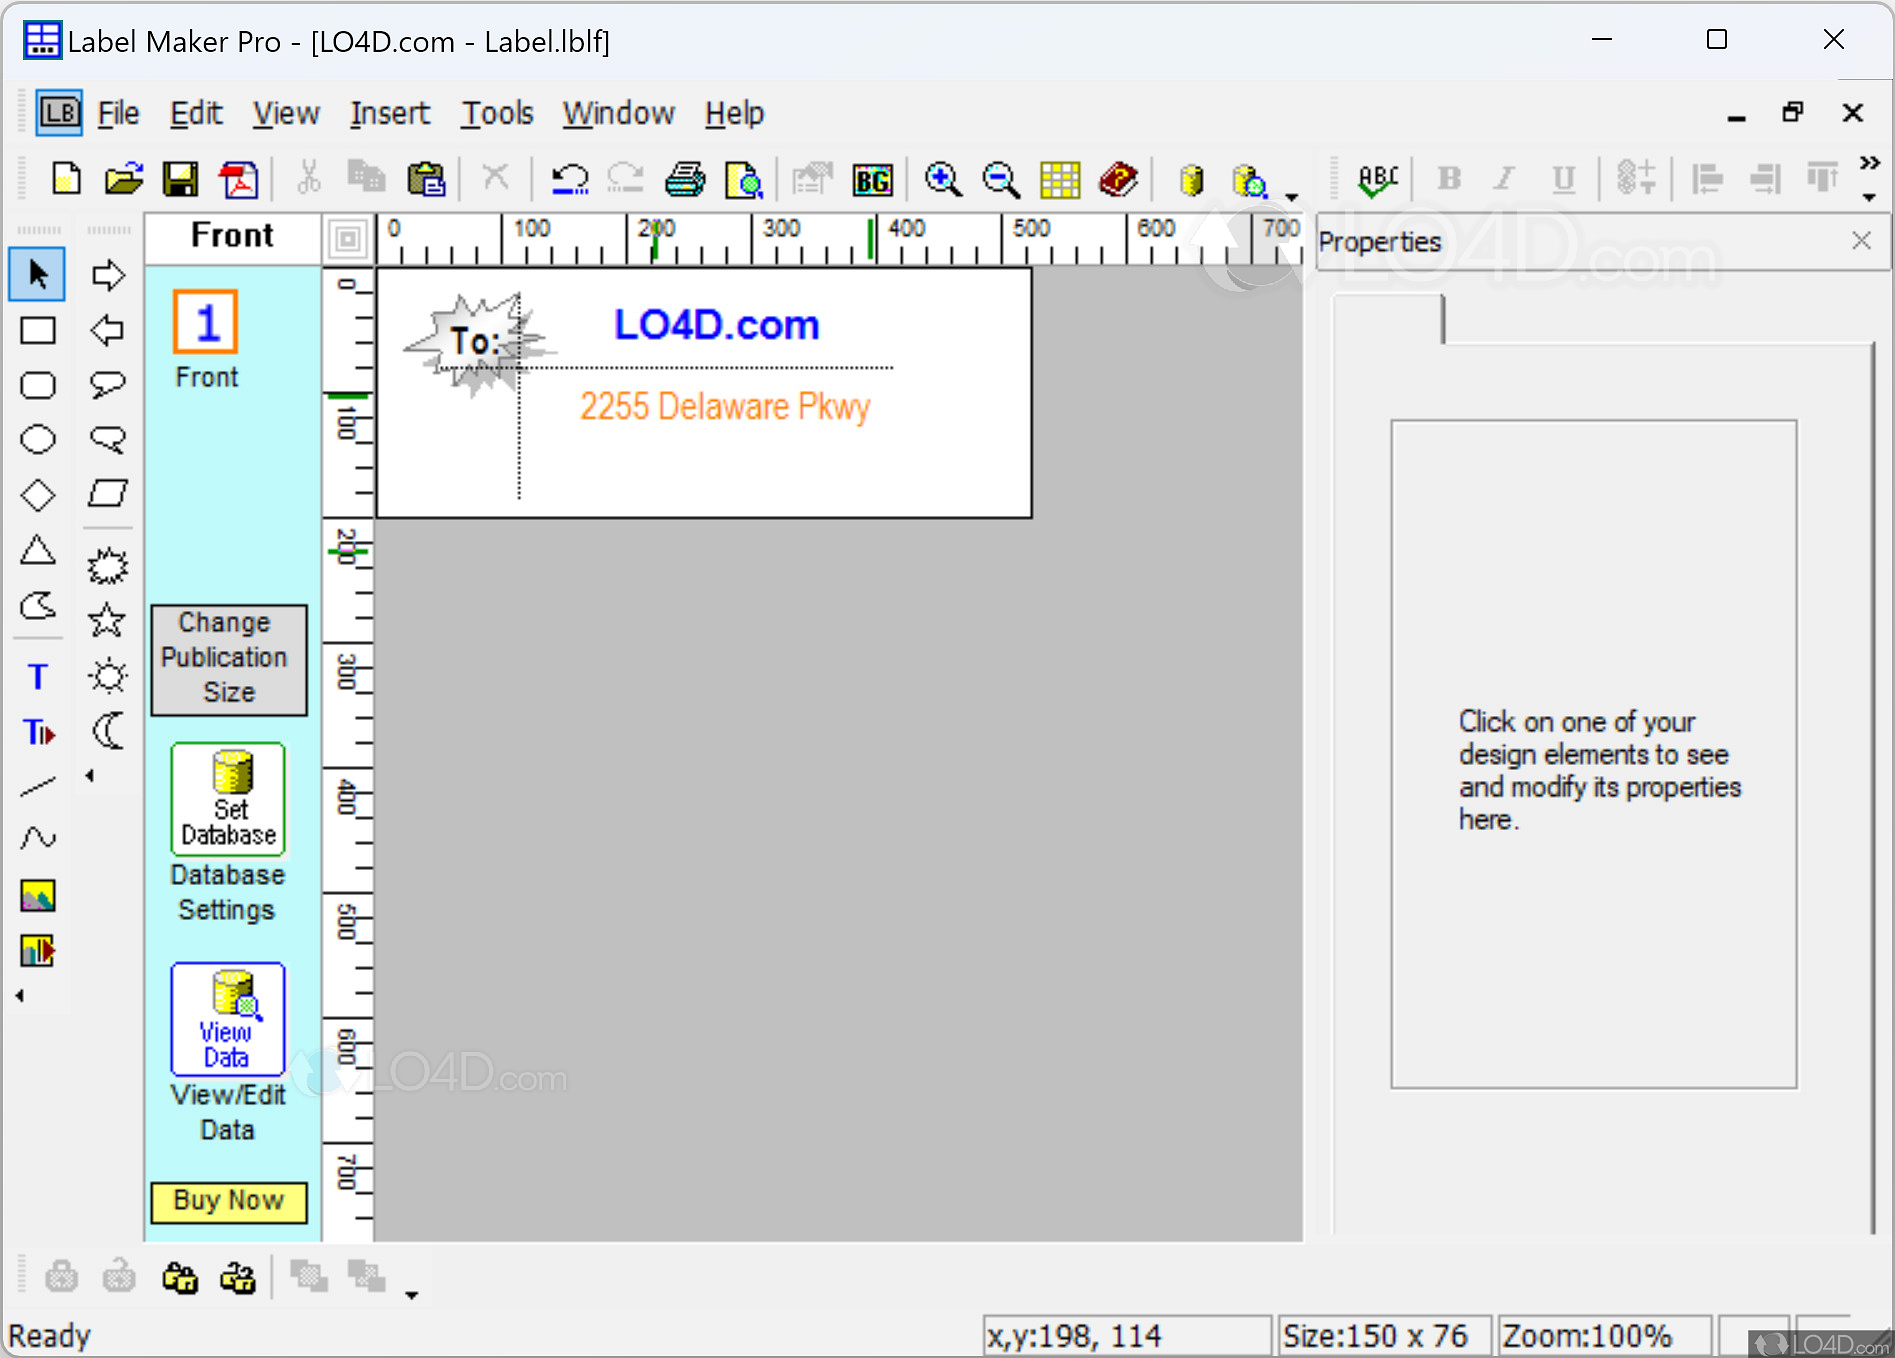Open the Tools menu
The width and height of the screenshot is (1895, 1358).
pos(497,113)
